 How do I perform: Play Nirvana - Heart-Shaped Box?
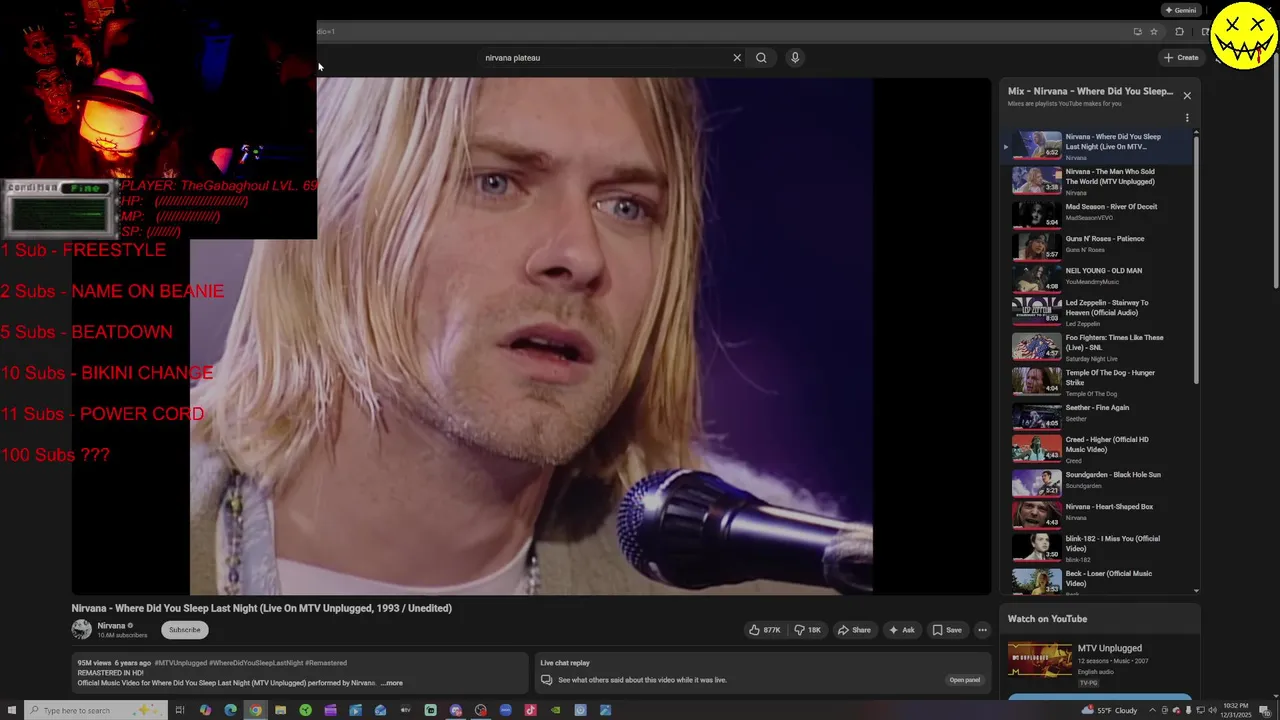1098,514
